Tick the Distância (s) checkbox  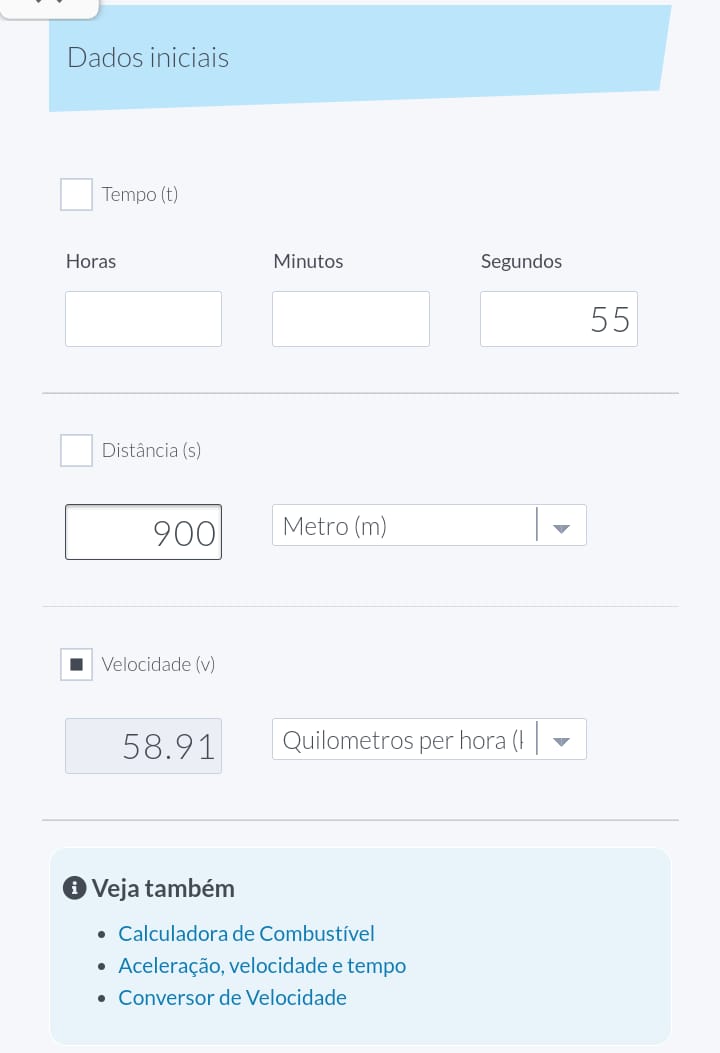tap(76, 450)
